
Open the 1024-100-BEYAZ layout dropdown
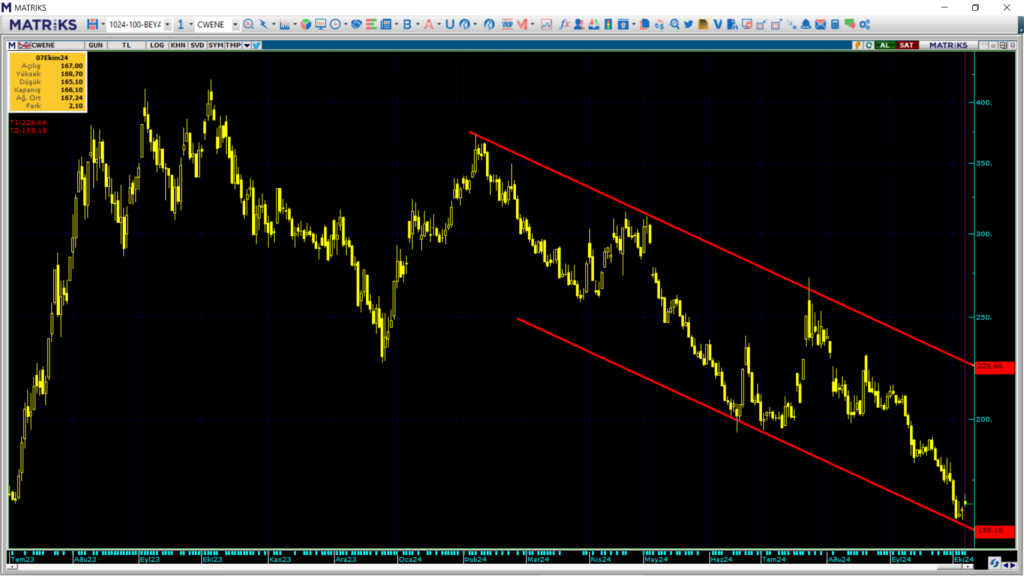pos(167,24)
